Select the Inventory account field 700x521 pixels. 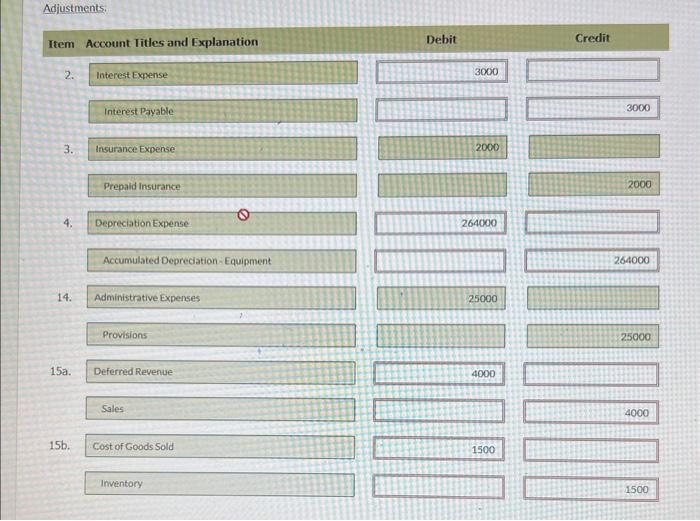(x=220, y=484)
